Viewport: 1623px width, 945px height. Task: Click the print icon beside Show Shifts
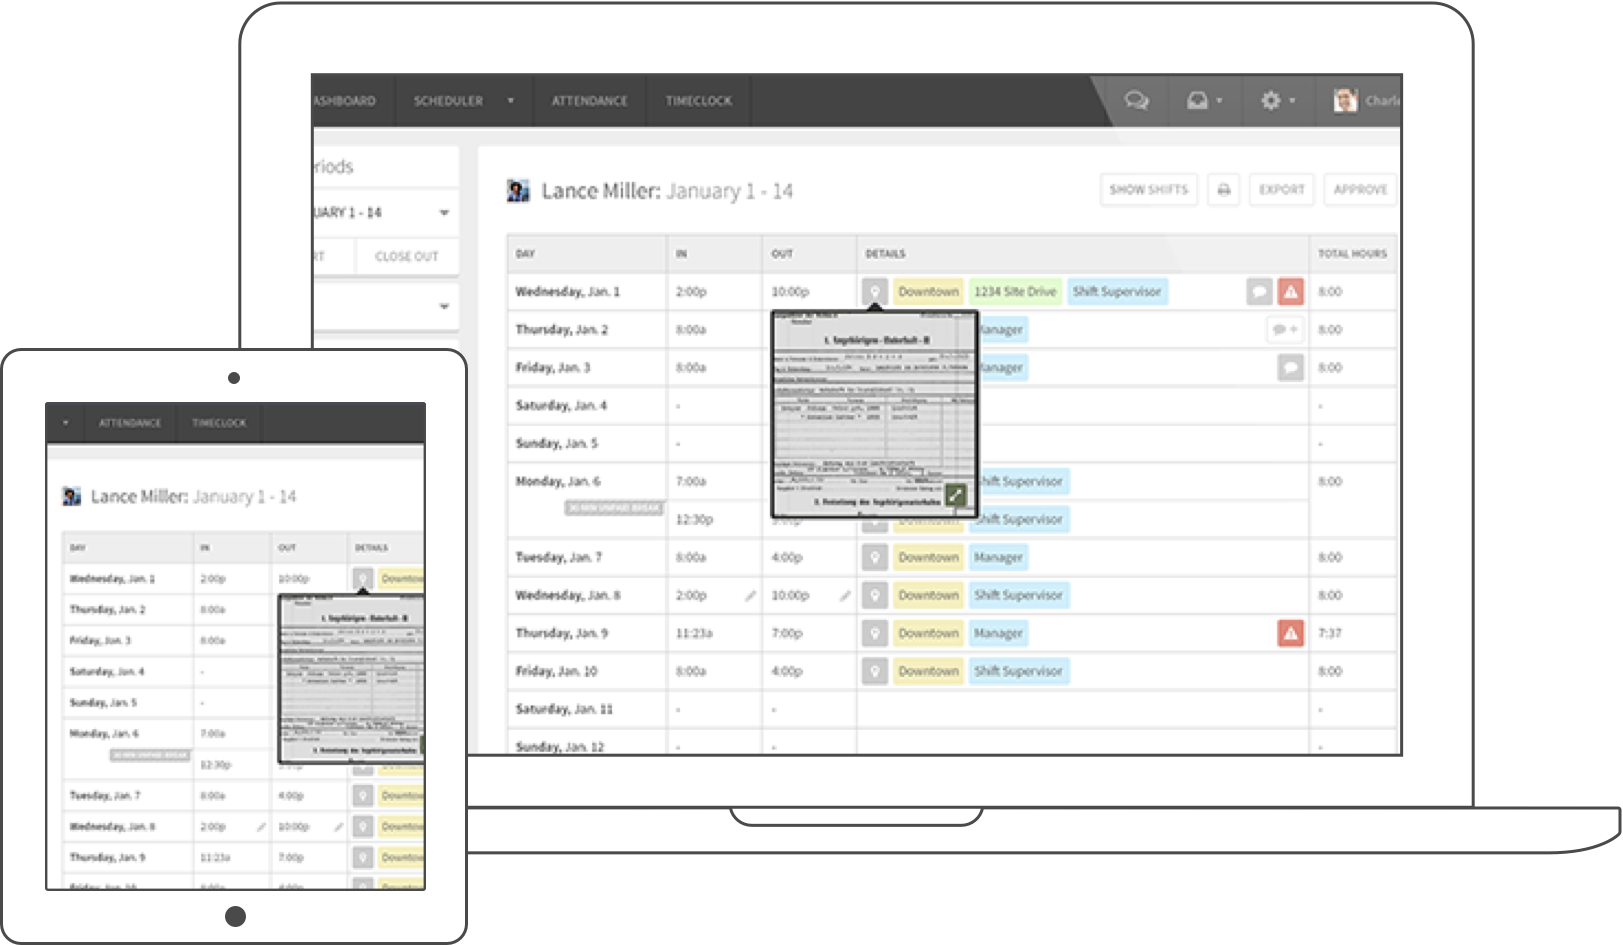tap(1224, 190)
